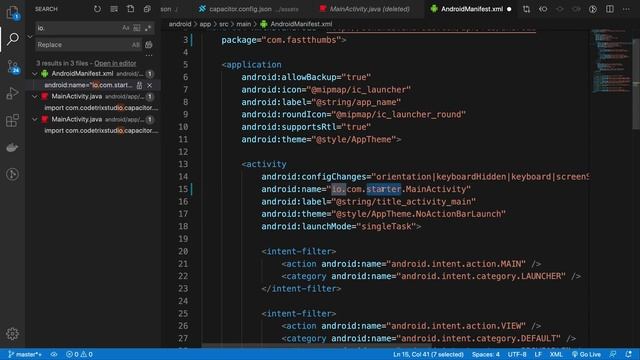Open the Manage gear menu

(x=13, y=334)
